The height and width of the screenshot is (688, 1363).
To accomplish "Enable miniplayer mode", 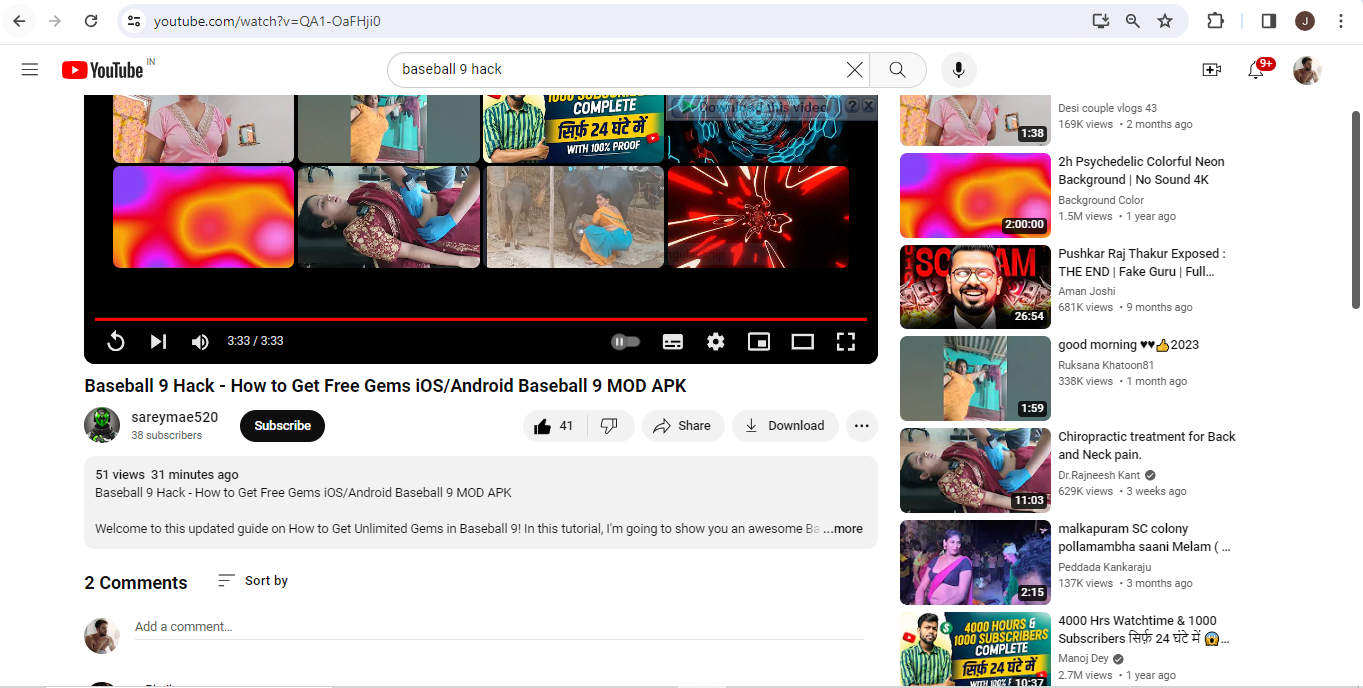I will click(x=759, y=341).
